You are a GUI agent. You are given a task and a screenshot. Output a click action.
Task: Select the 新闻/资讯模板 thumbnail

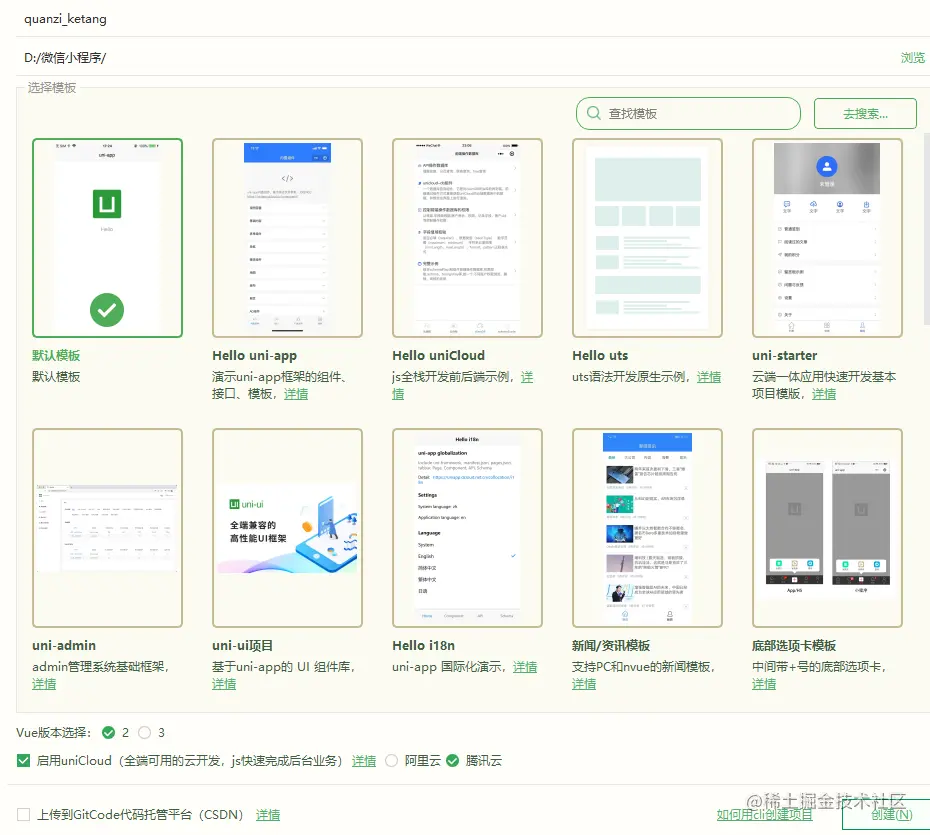647,528
